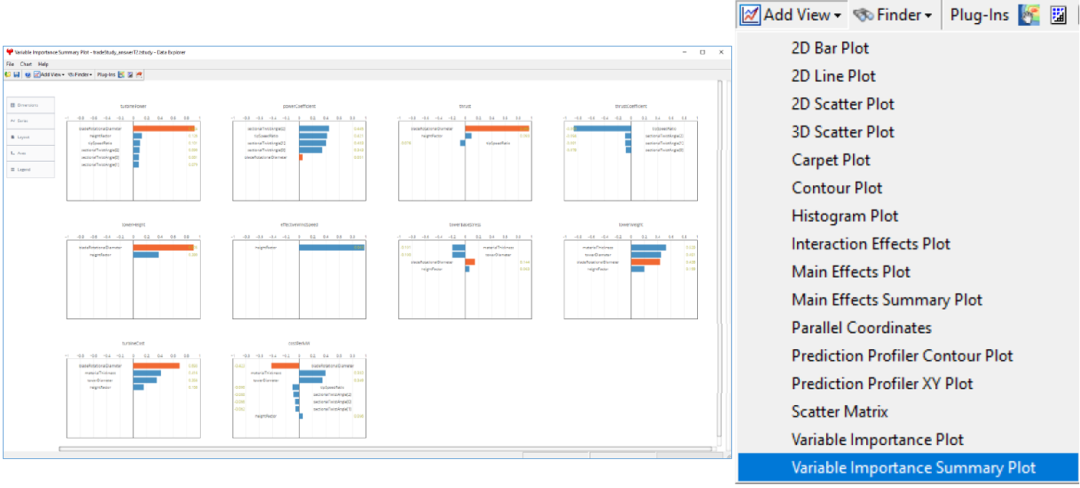Screen dimensions: 1080x488
Task: Open the Chart menu
Action: tap(25, 64)
